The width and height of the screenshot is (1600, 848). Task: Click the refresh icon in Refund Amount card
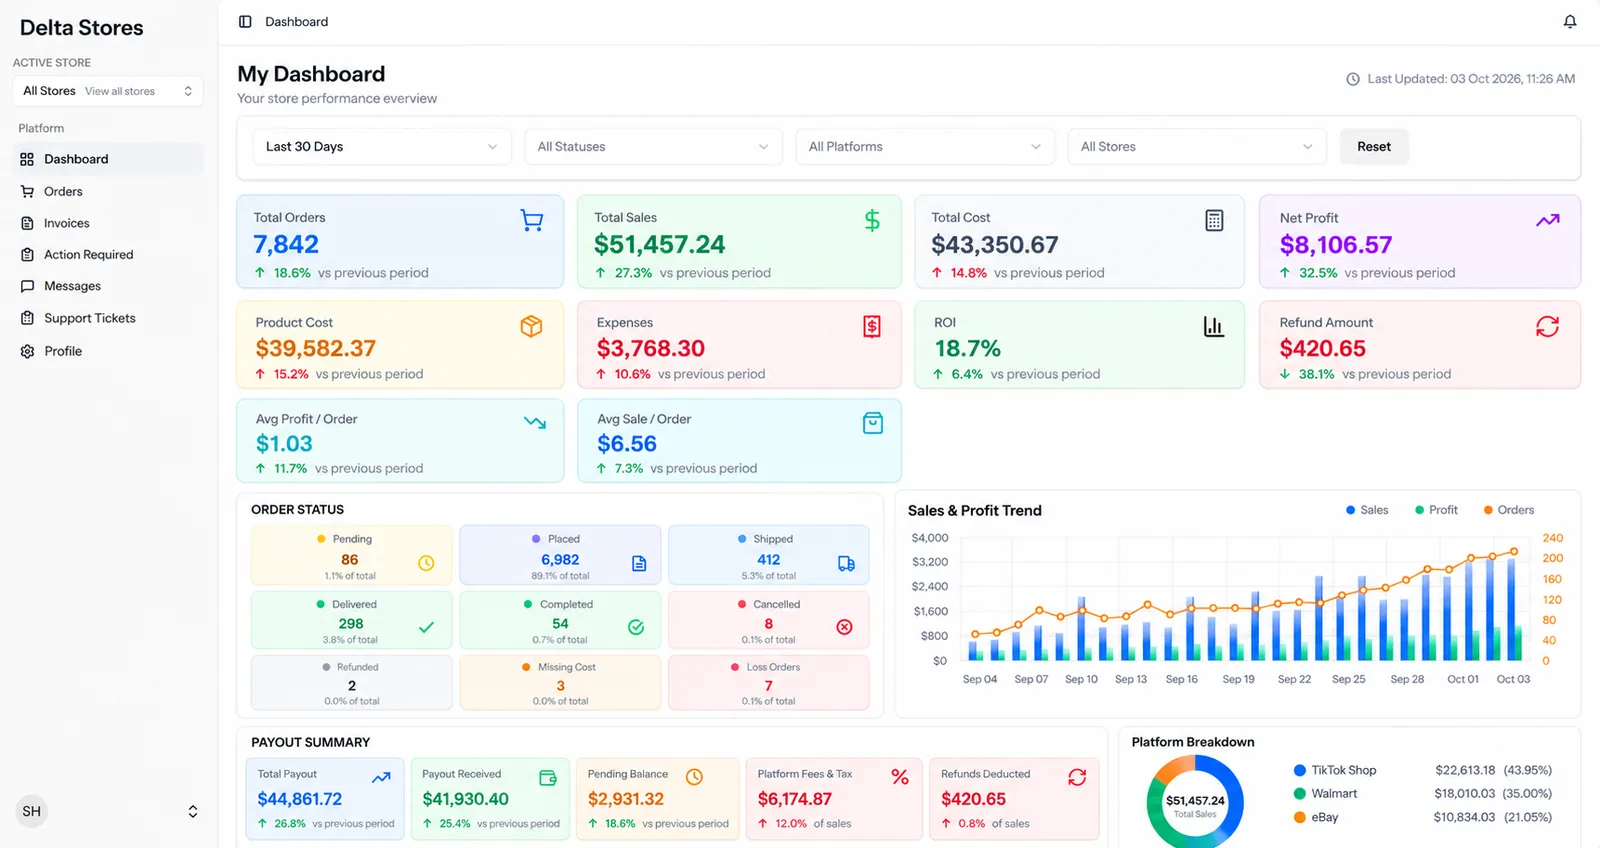tap(1548, 326)
